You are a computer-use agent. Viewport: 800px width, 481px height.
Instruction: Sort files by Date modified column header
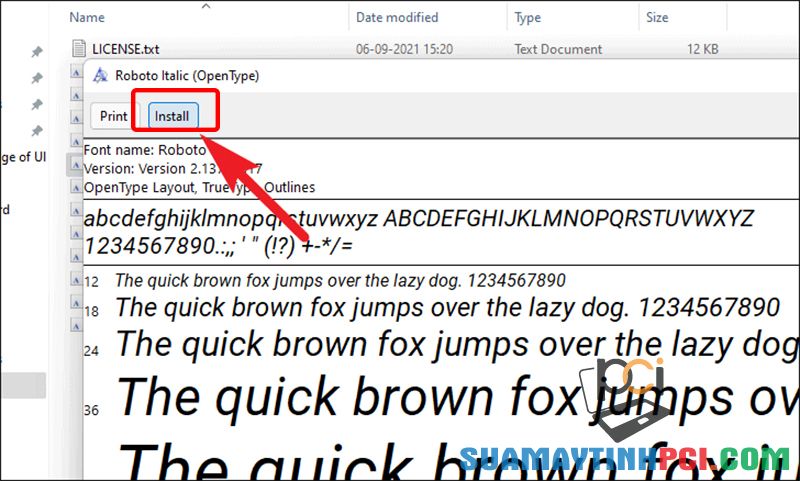[x=397, y=17]
